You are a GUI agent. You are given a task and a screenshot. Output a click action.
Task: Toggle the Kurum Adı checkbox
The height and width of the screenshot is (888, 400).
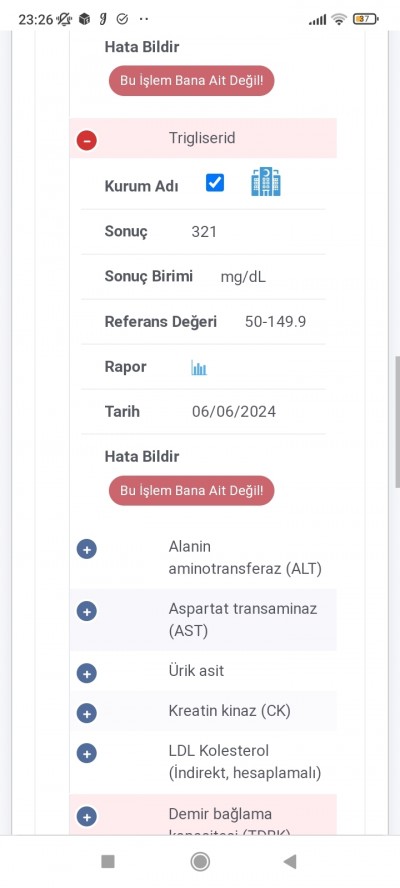click(x=215, y=183)
